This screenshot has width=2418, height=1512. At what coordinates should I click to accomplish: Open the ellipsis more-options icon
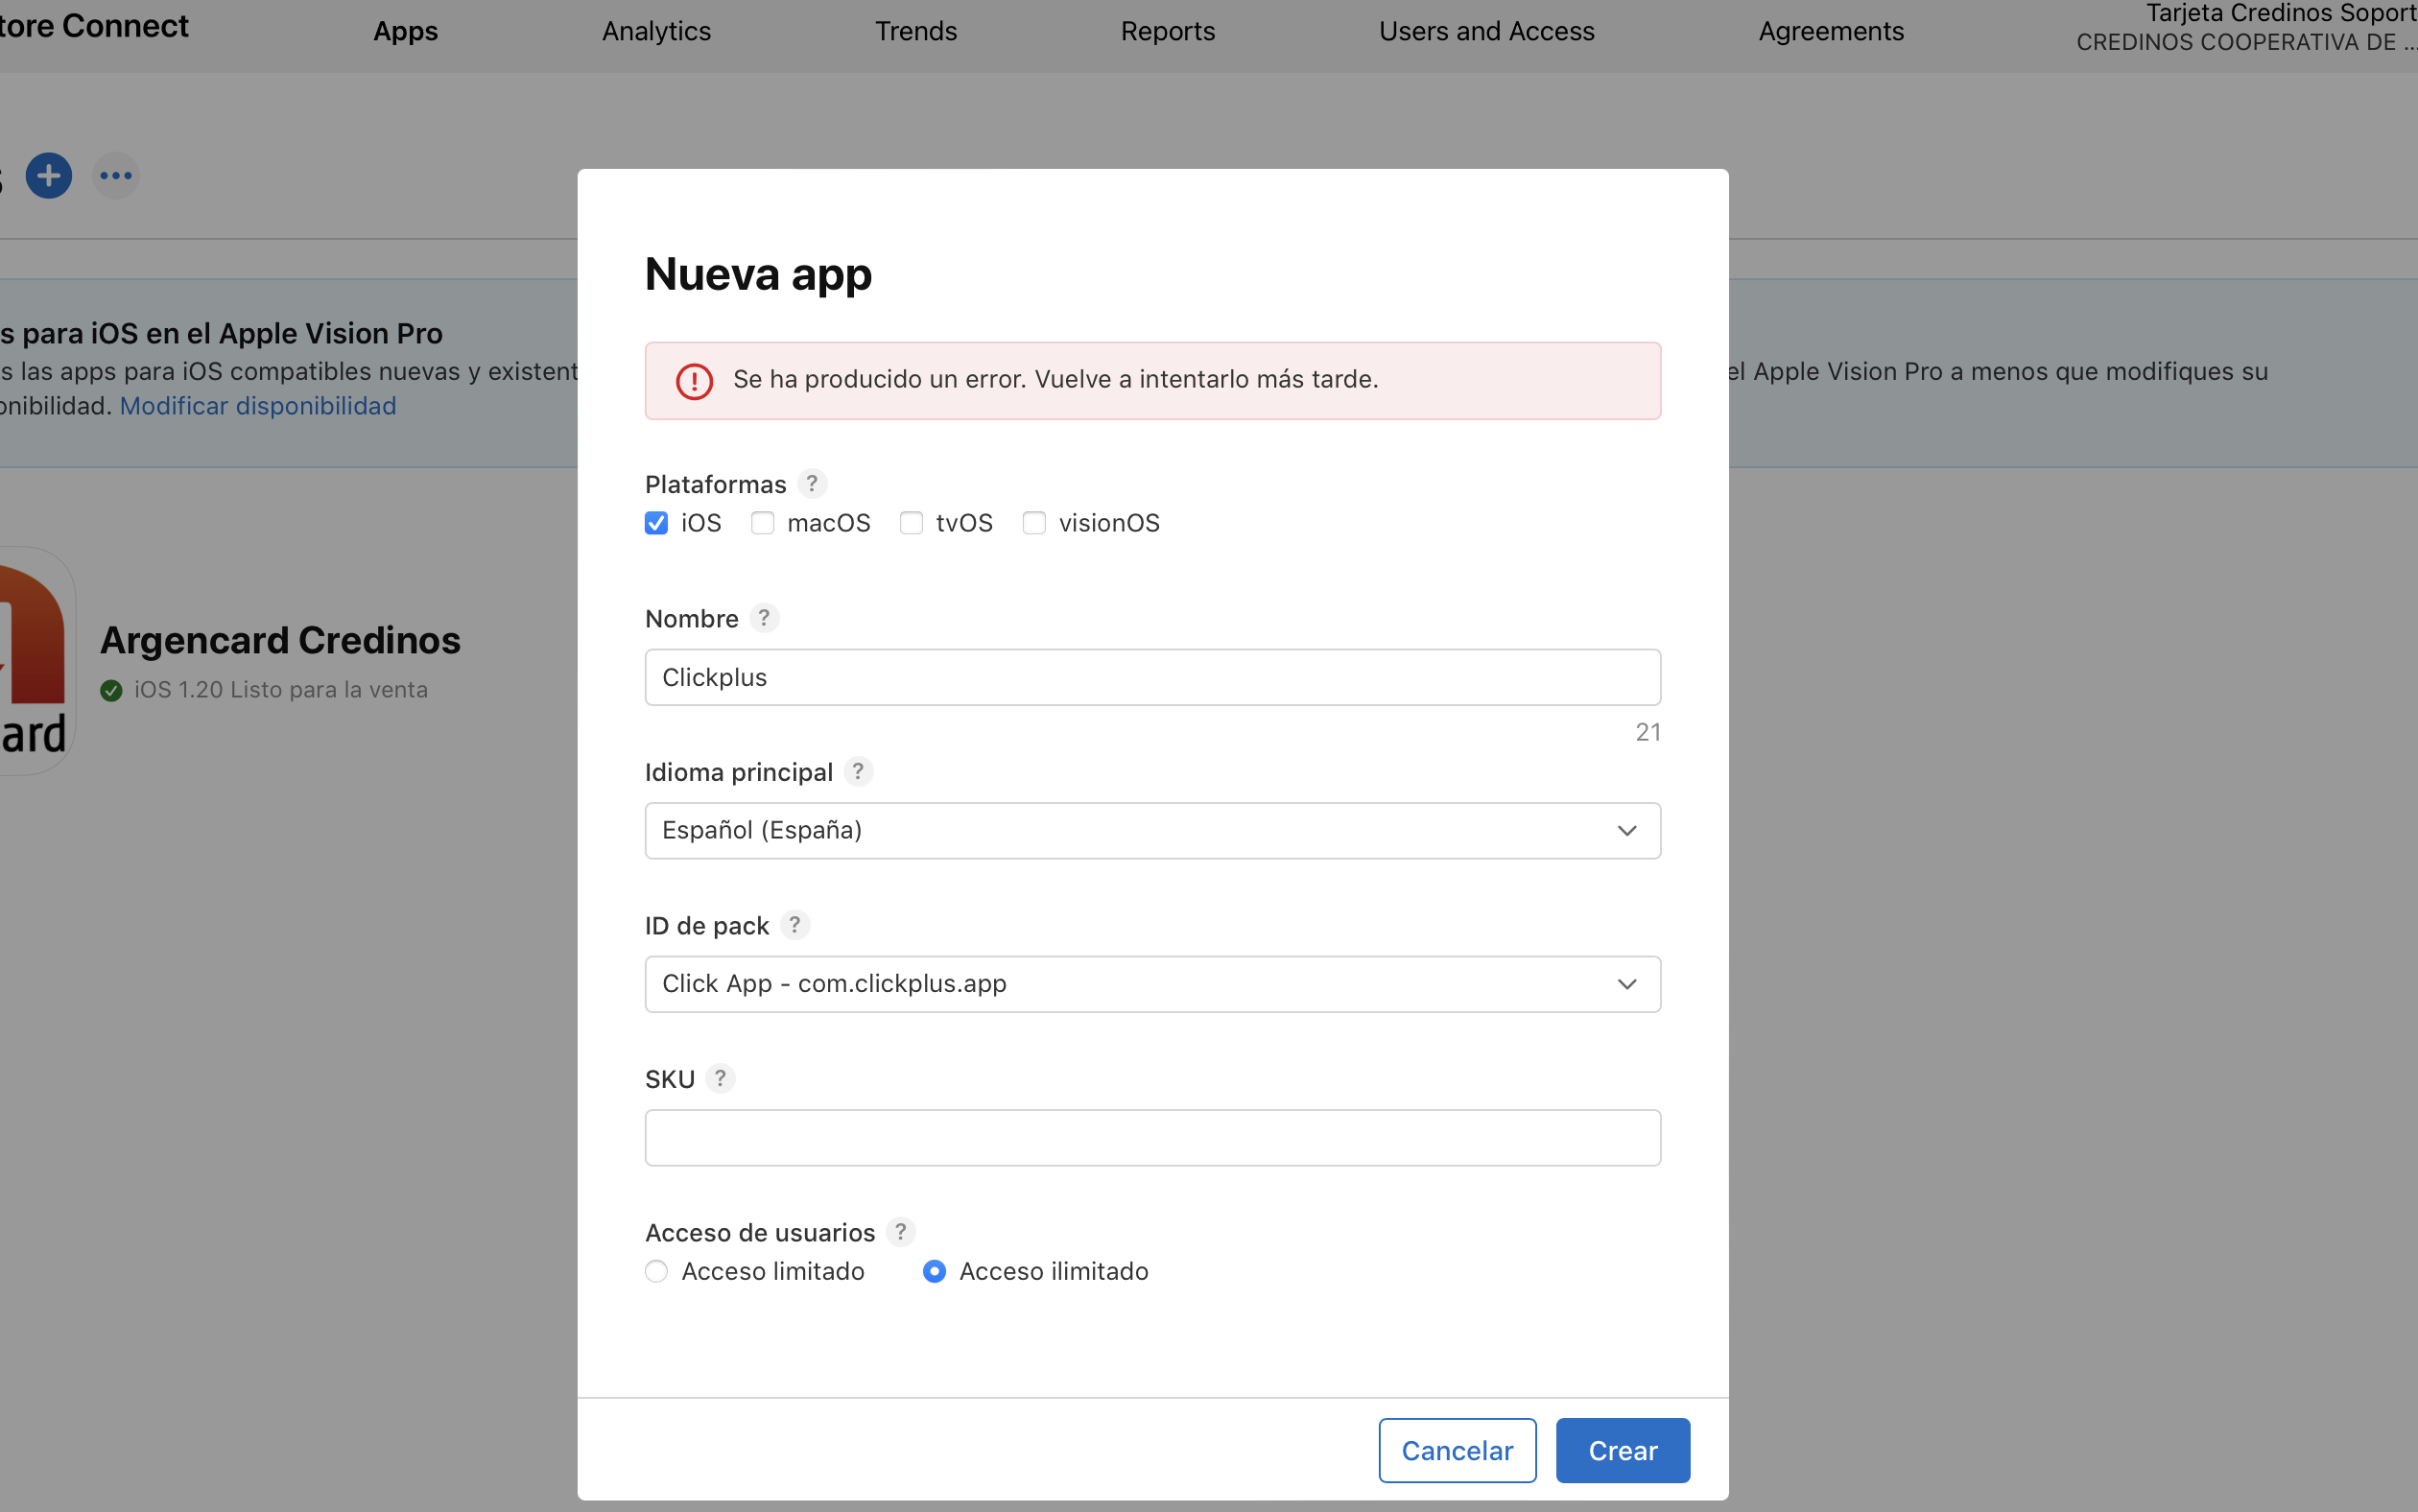116,175
